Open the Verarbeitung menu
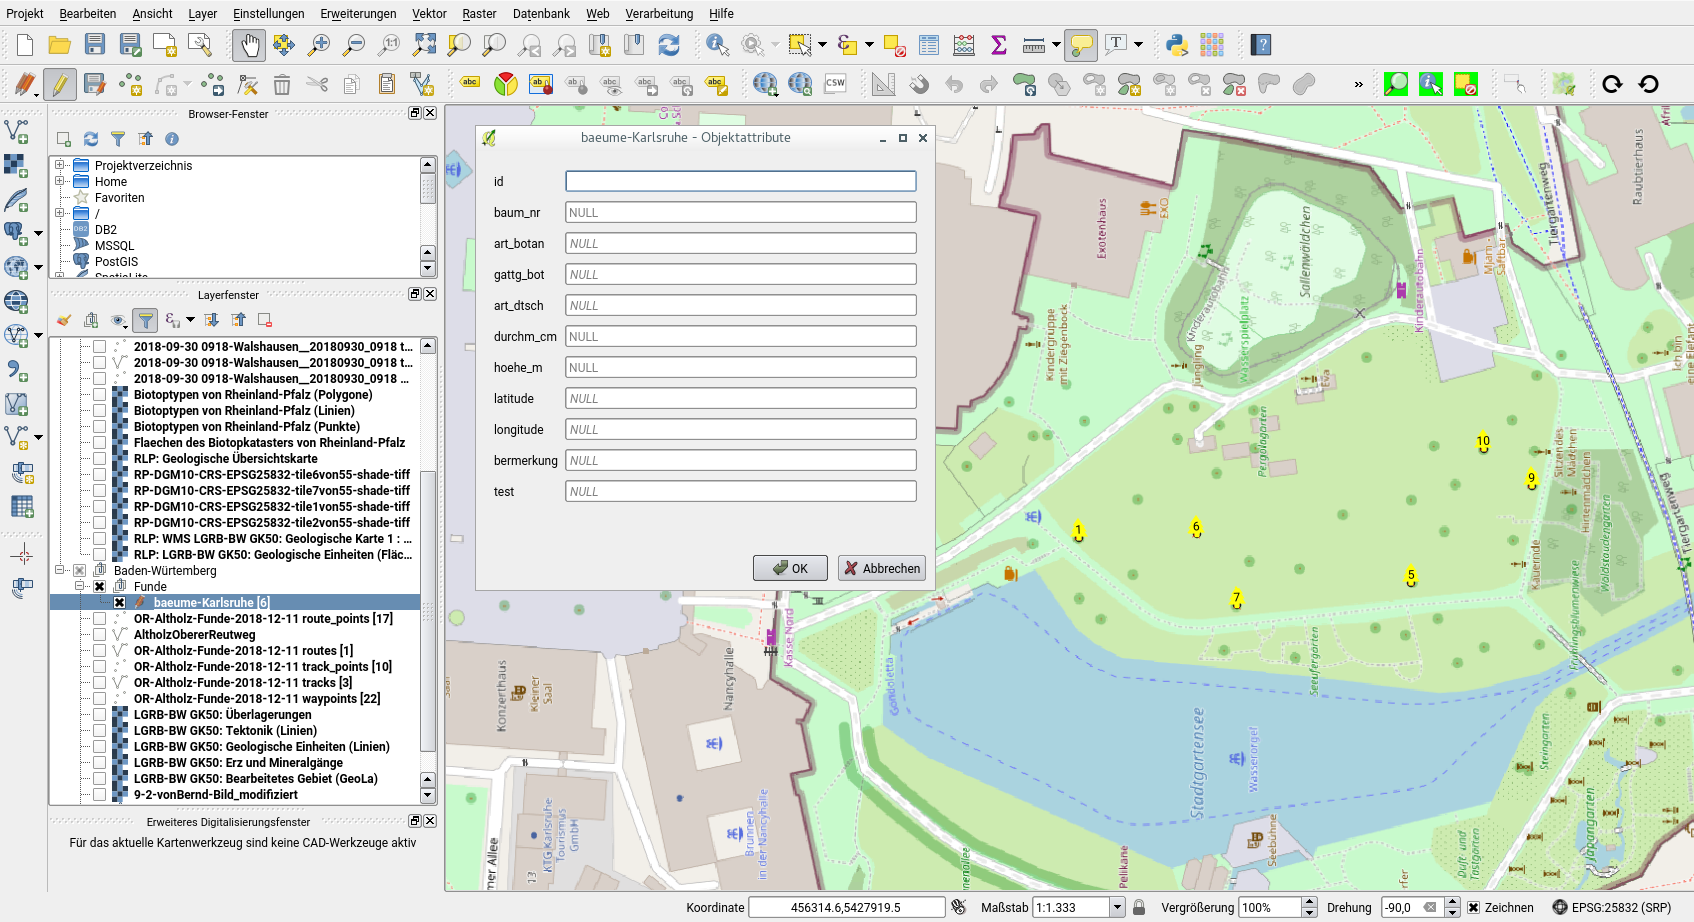The width and height of the screenshot is (1694, 922). click(x=659, y=13)
